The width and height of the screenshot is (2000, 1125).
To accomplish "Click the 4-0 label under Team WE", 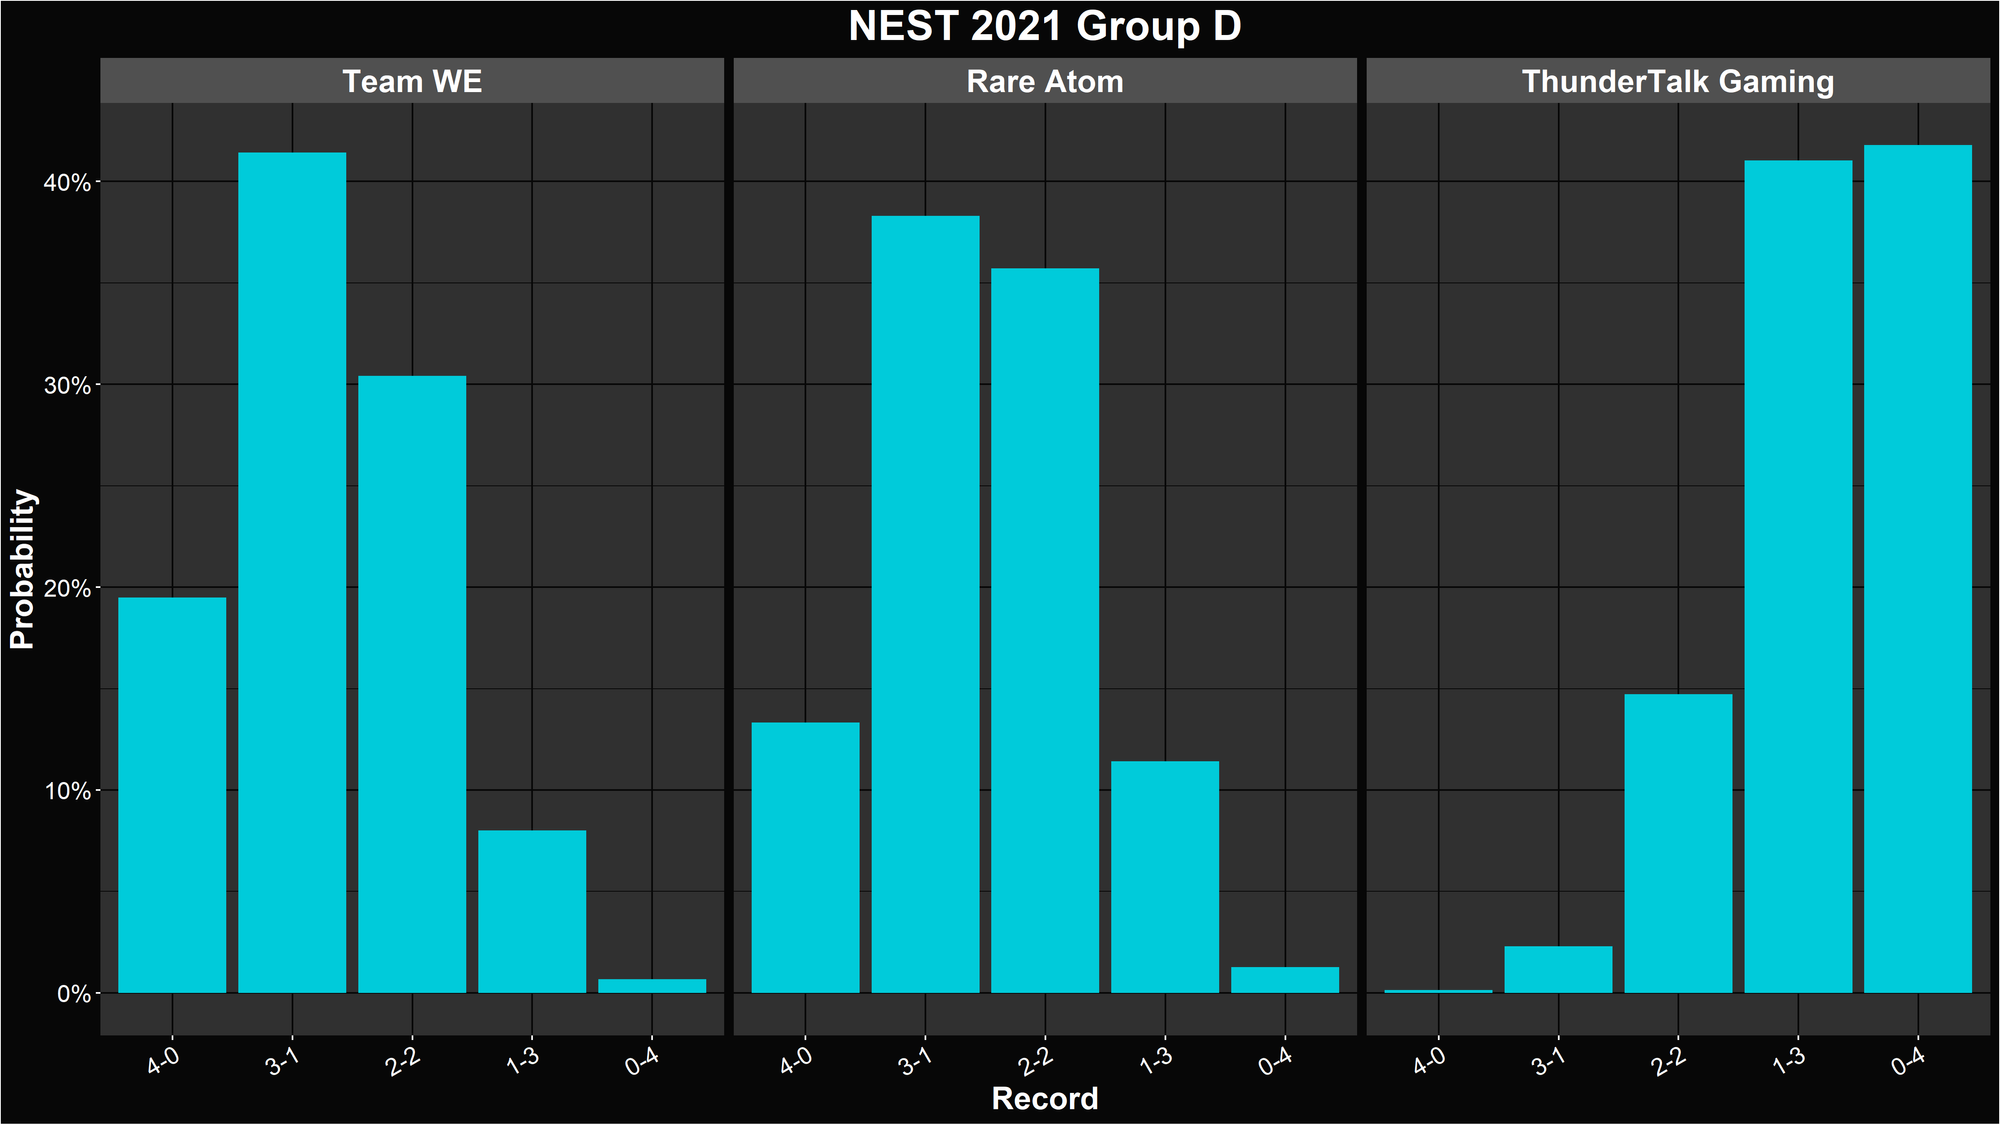I will point(163,1062).
